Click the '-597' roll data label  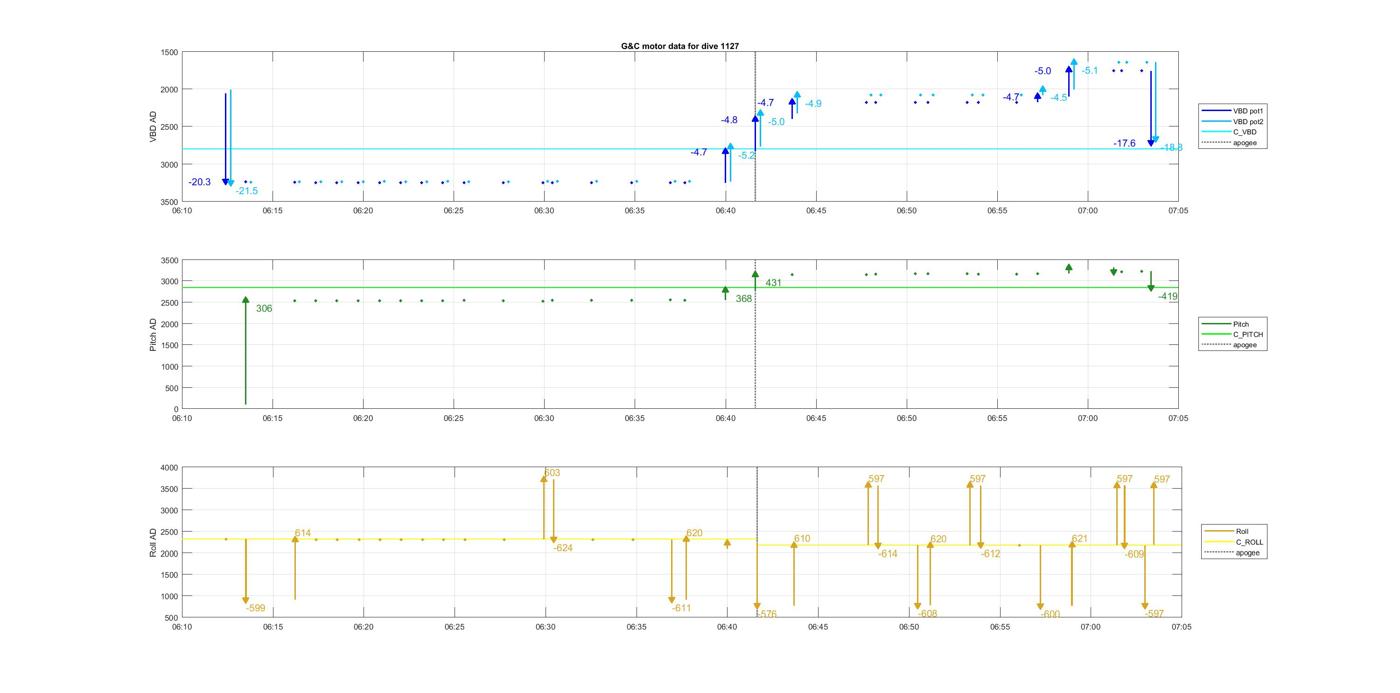pos(1154,614)
